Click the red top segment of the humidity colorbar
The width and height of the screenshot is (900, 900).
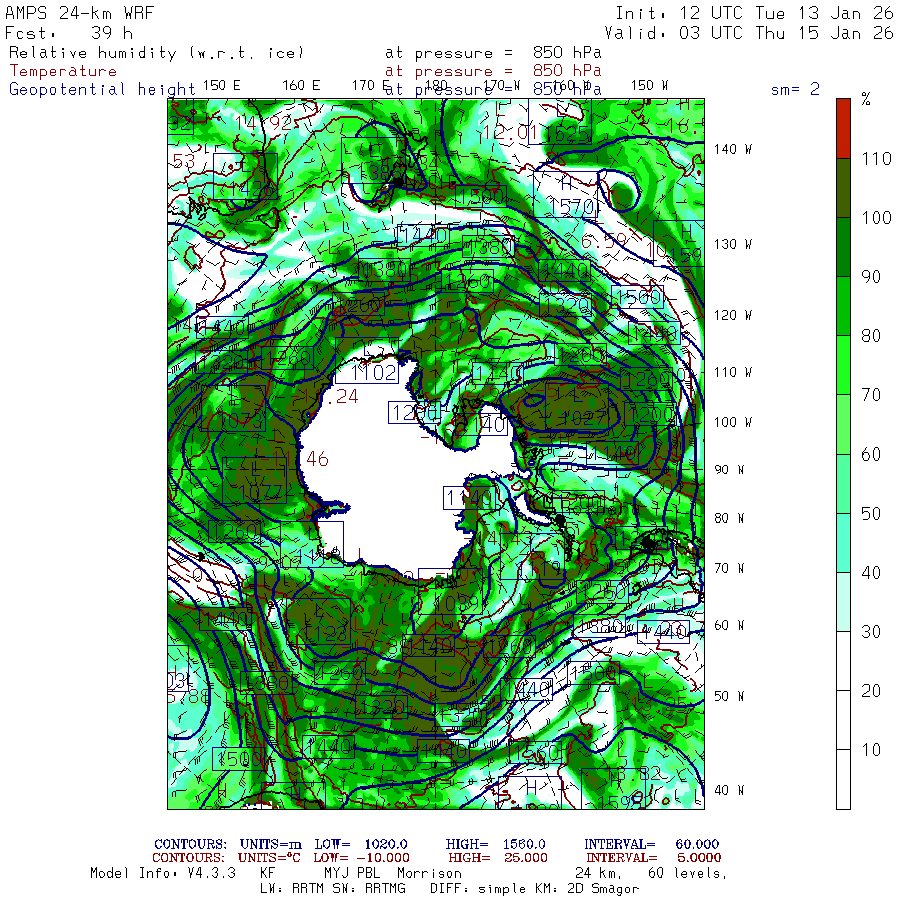pos(843,128)
